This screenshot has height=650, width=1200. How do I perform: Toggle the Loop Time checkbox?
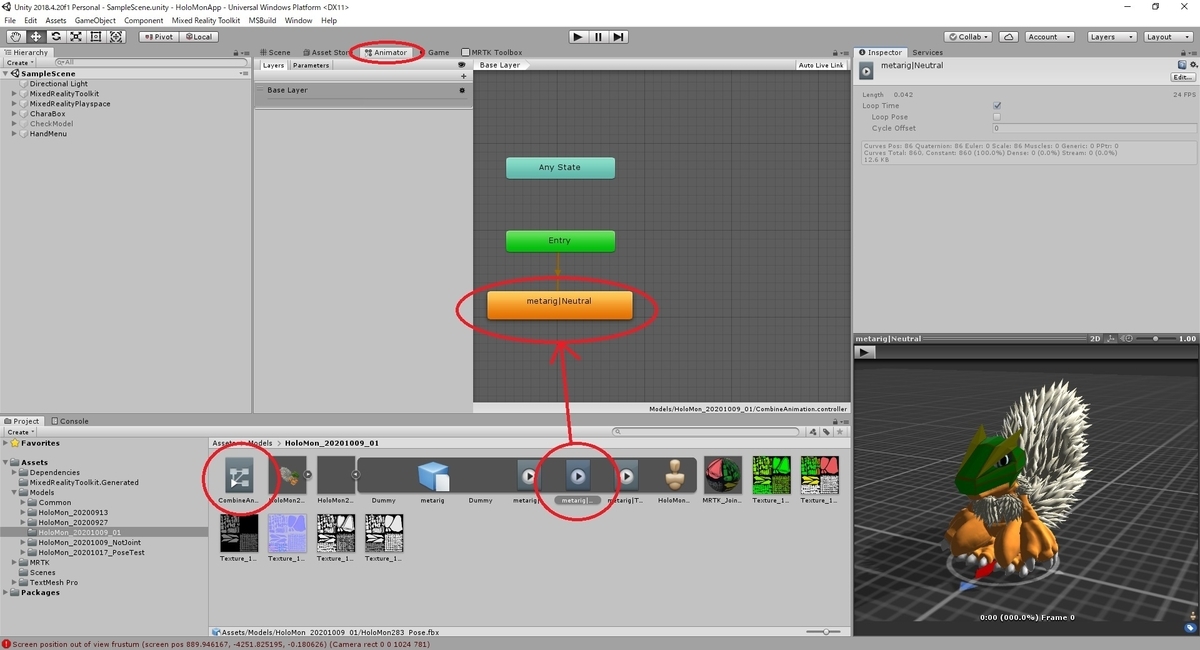tap(997, 105)
